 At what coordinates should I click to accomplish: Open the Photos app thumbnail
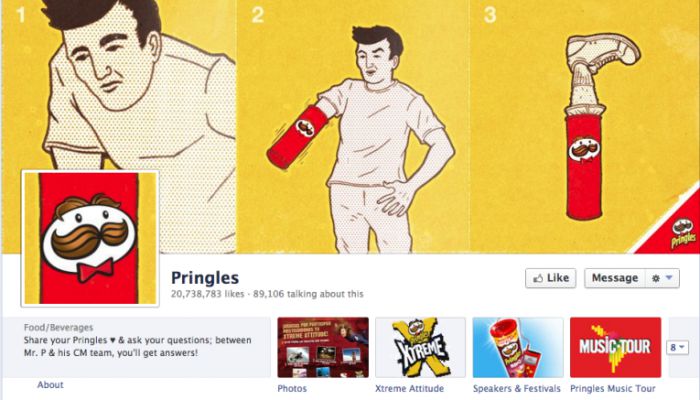point(323,347)
